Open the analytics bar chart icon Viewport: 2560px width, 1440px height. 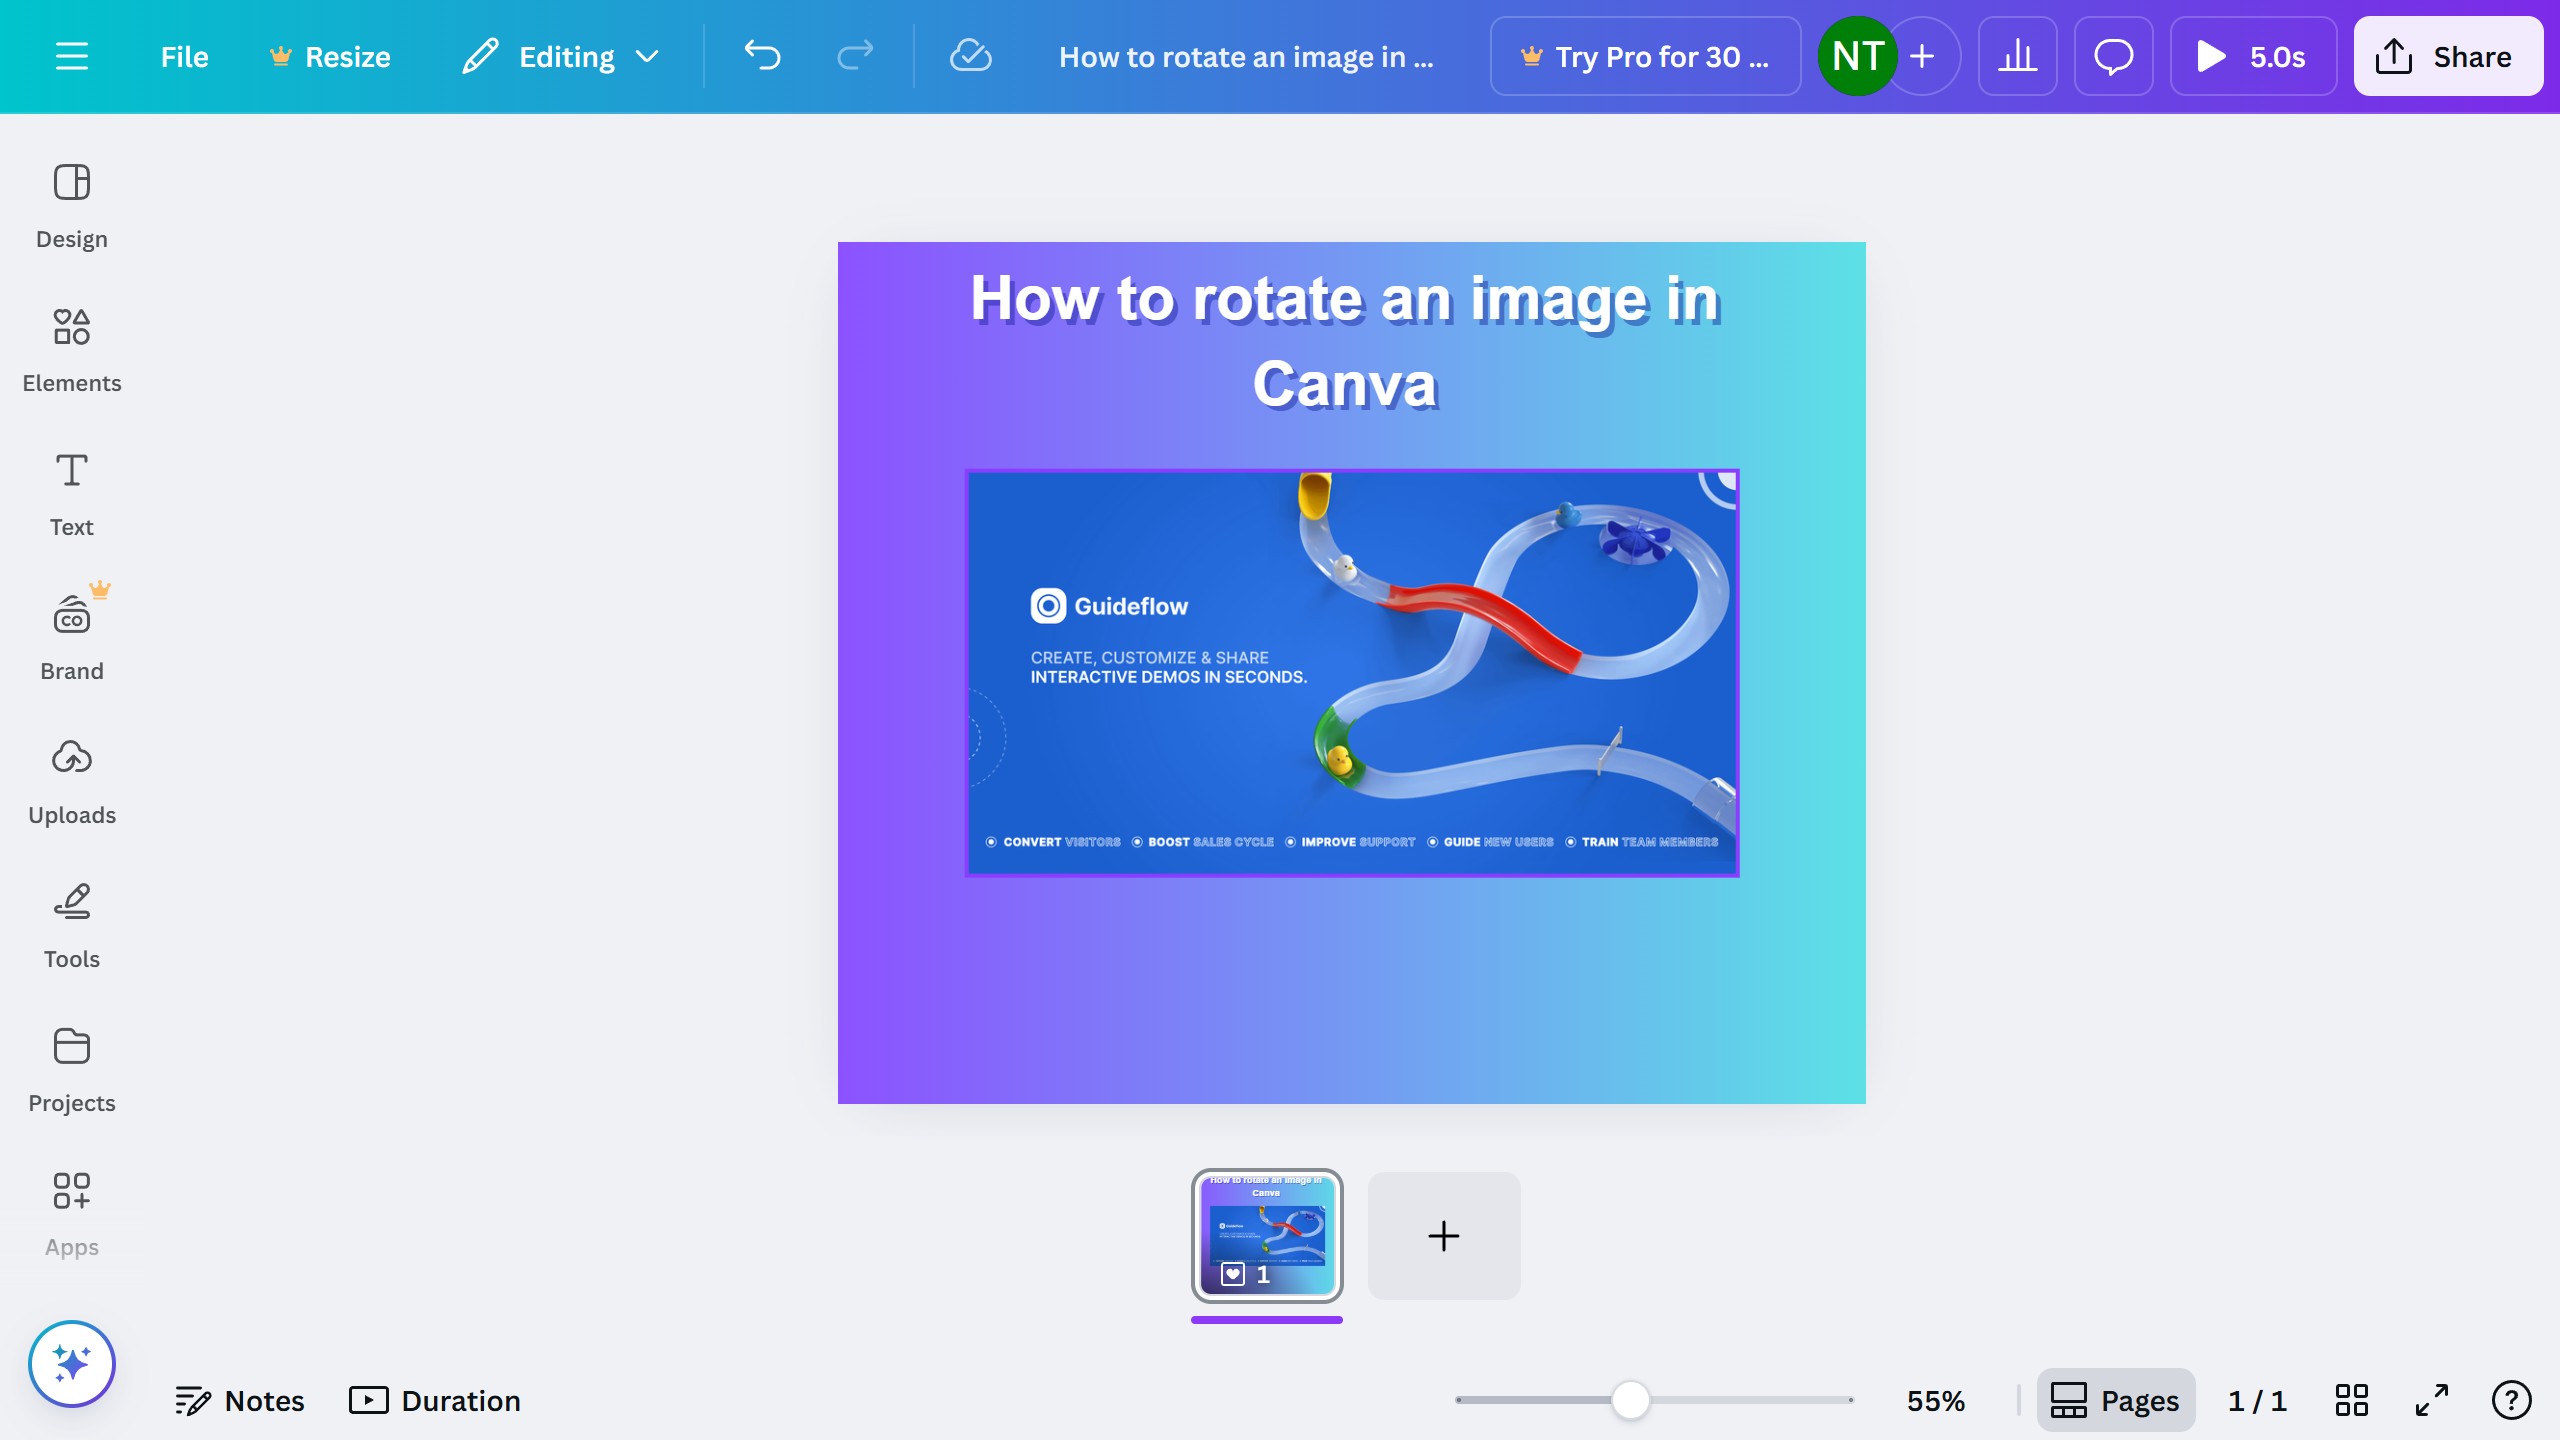(x=2017, y=57)
